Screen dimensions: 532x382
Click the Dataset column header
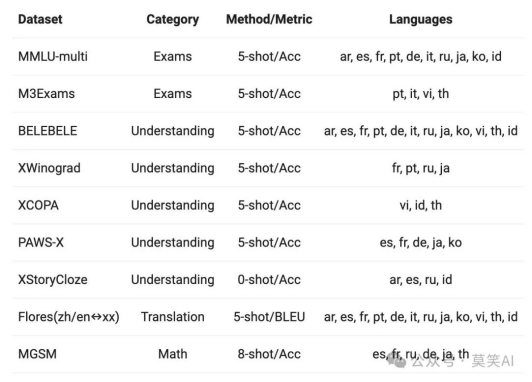tap(40, 19)
